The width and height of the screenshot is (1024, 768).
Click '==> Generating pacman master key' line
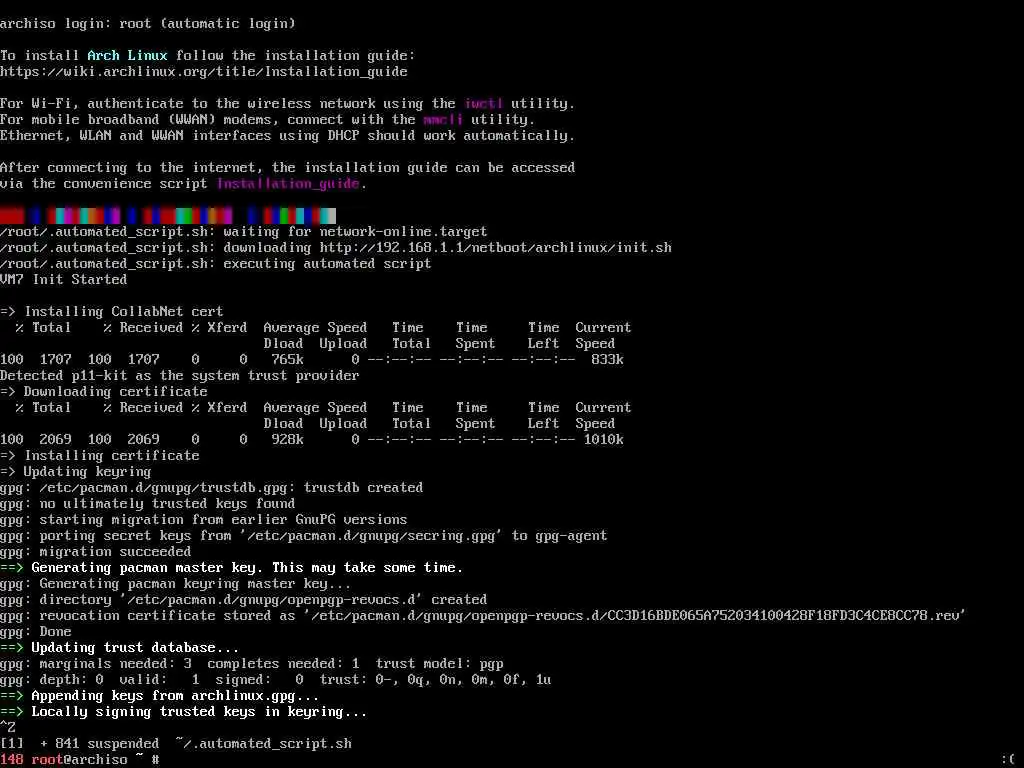click(x=232, y=568)
